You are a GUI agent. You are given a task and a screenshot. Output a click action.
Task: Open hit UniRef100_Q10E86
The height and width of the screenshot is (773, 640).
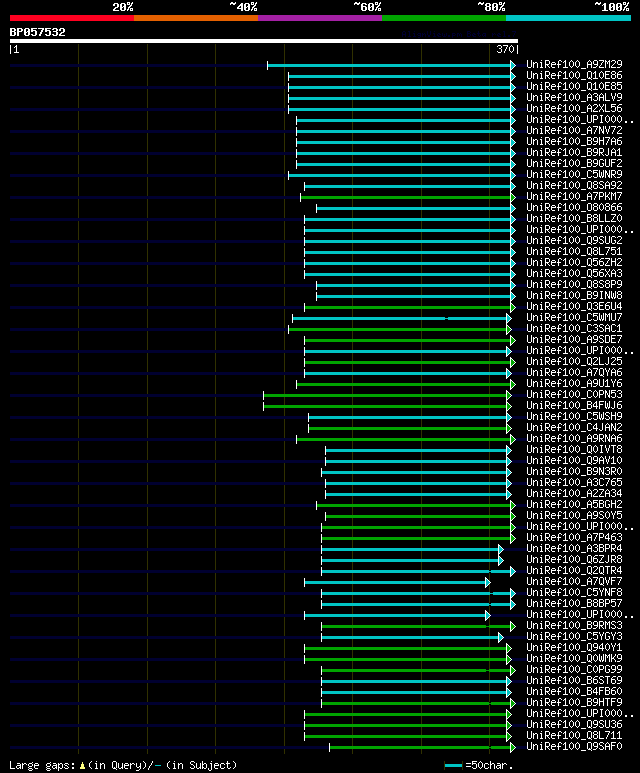[574, 75]
